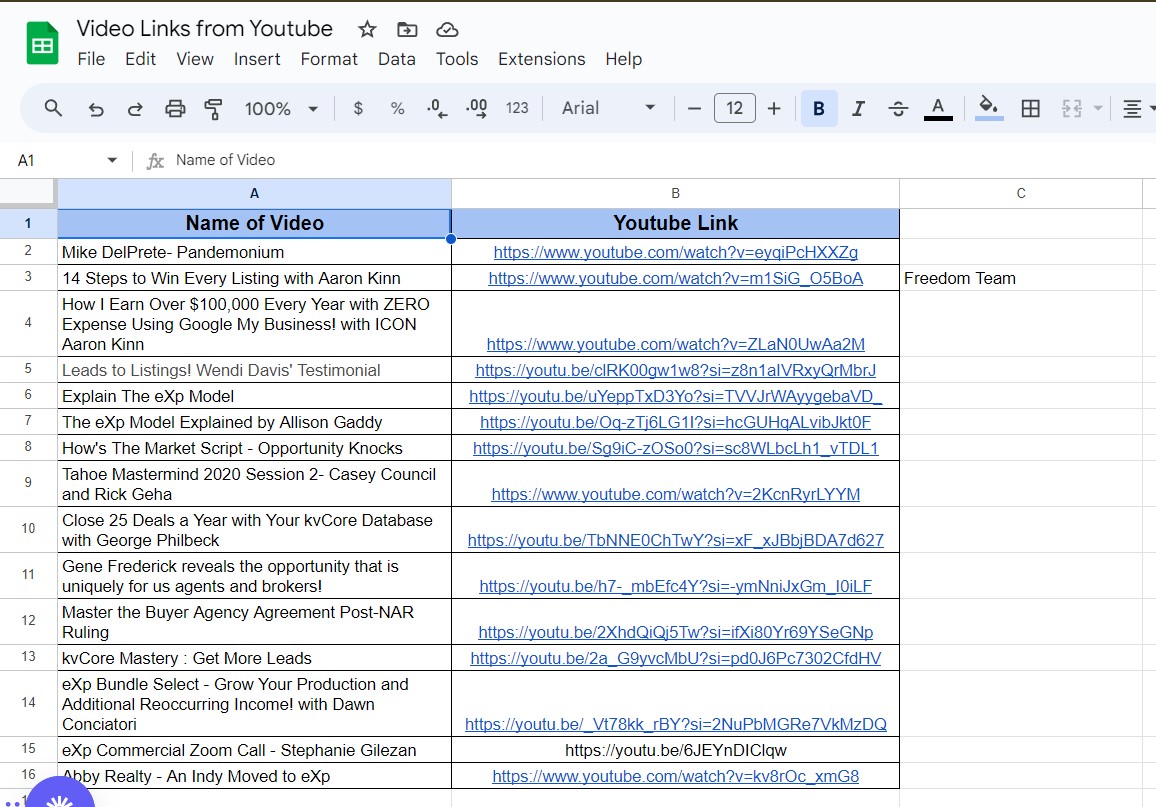Image resolution: width=1156 pixels, height=807 pixels.
Task: Open the Tahoe Mastermind 2020 YouTube link
Action: click(675, 494)
